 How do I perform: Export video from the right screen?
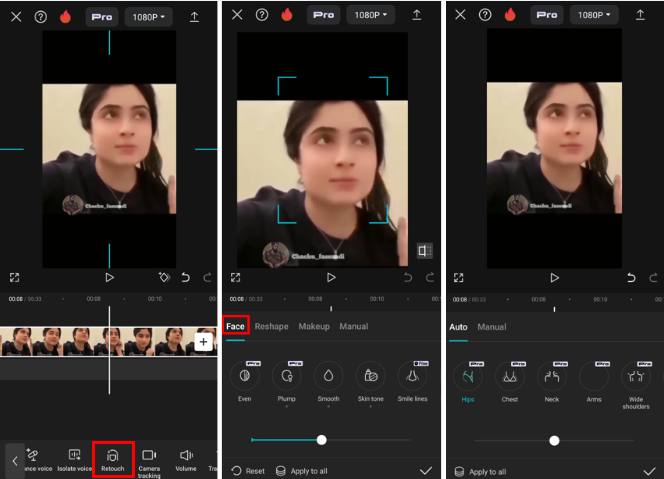point(640,15)
